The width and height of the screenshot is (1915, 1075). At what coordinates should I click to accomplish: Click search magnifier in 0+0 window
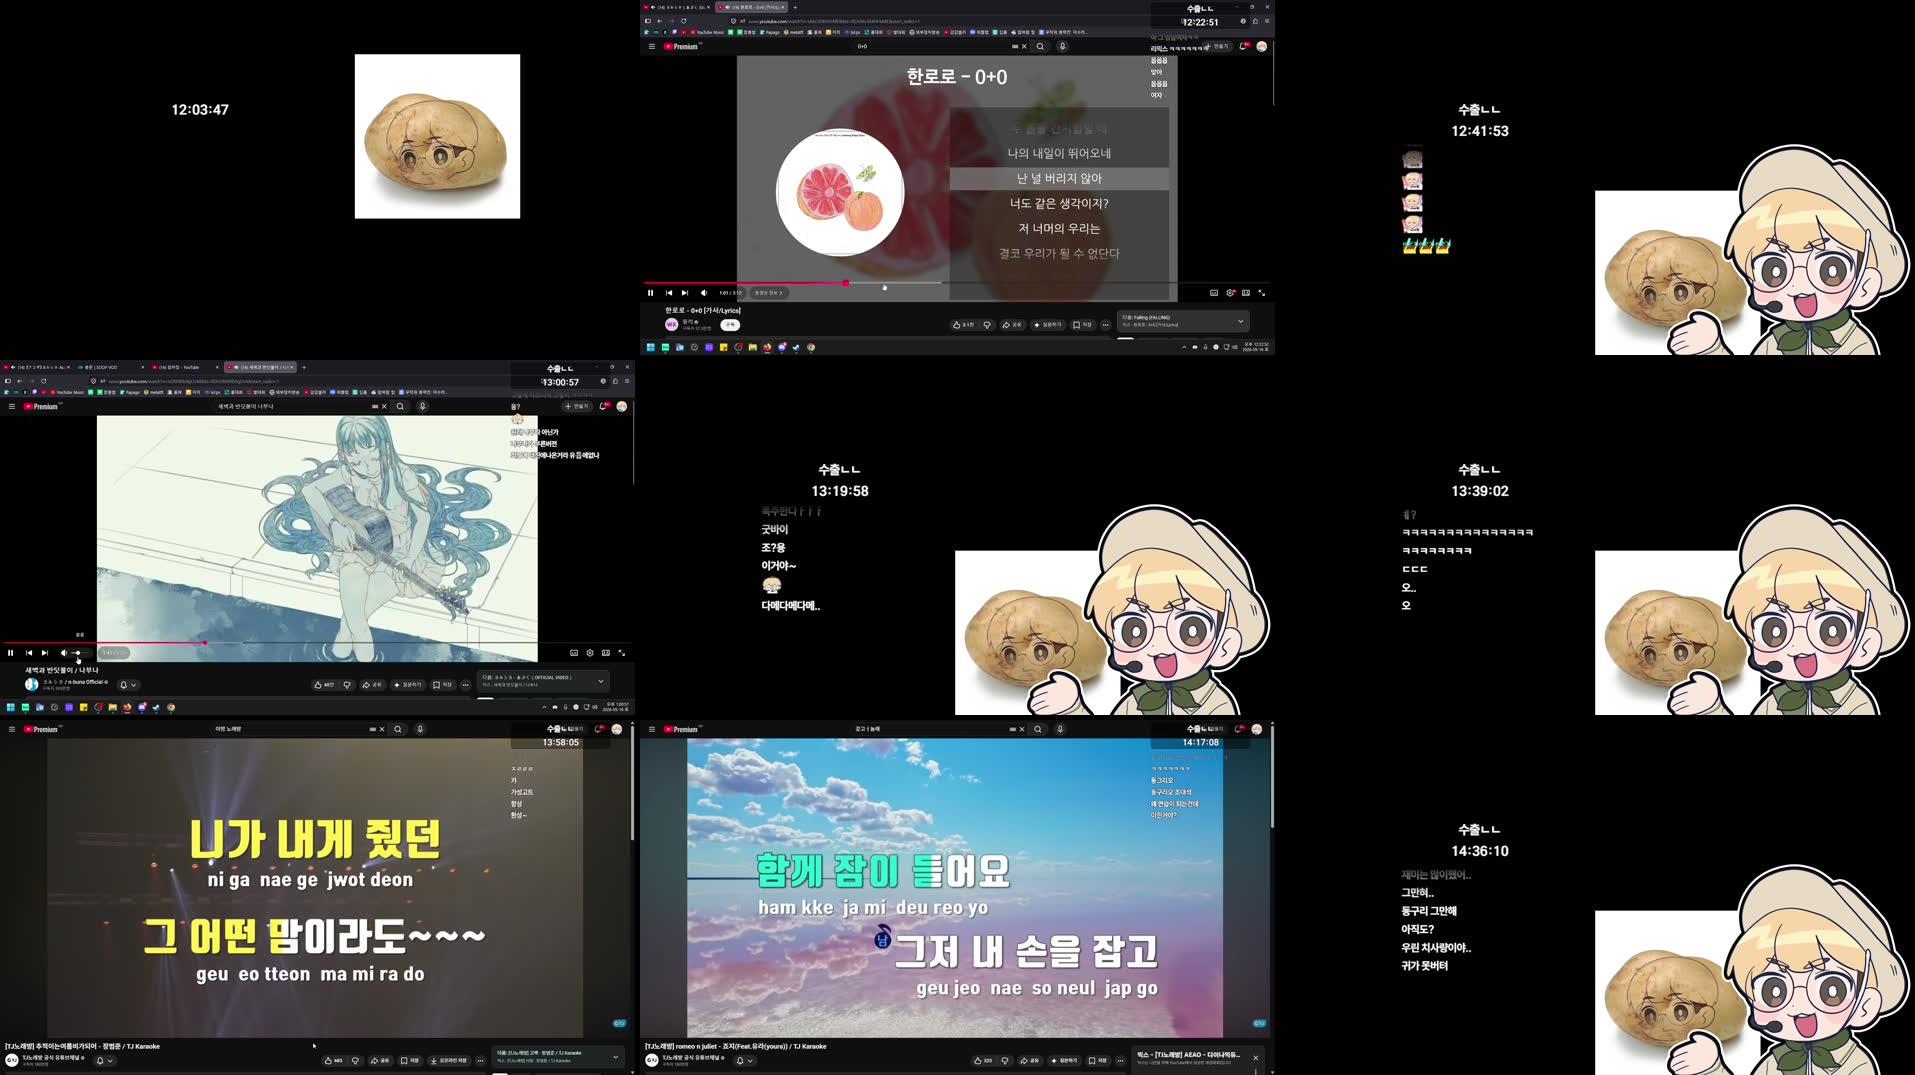pyautogui.click(x=1040, y=46)
